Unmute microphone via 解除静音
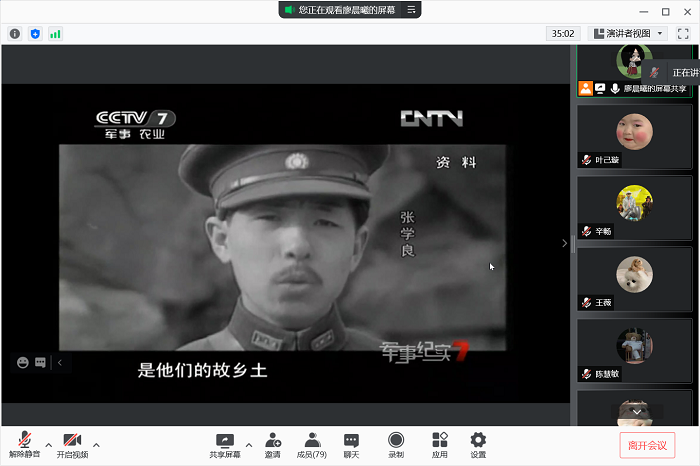Screen dimensions: 700x466 24,445
